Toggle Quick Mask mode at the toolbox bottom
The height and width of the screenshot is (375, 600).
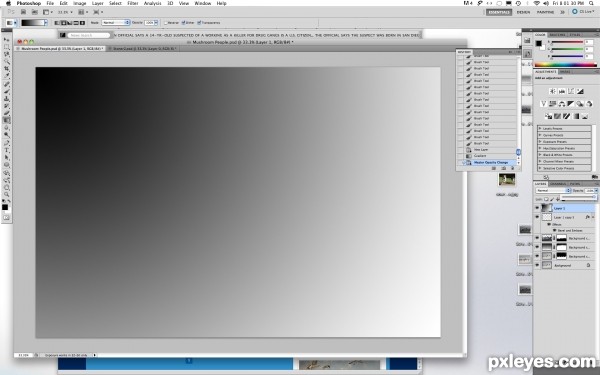click(6, 217)
